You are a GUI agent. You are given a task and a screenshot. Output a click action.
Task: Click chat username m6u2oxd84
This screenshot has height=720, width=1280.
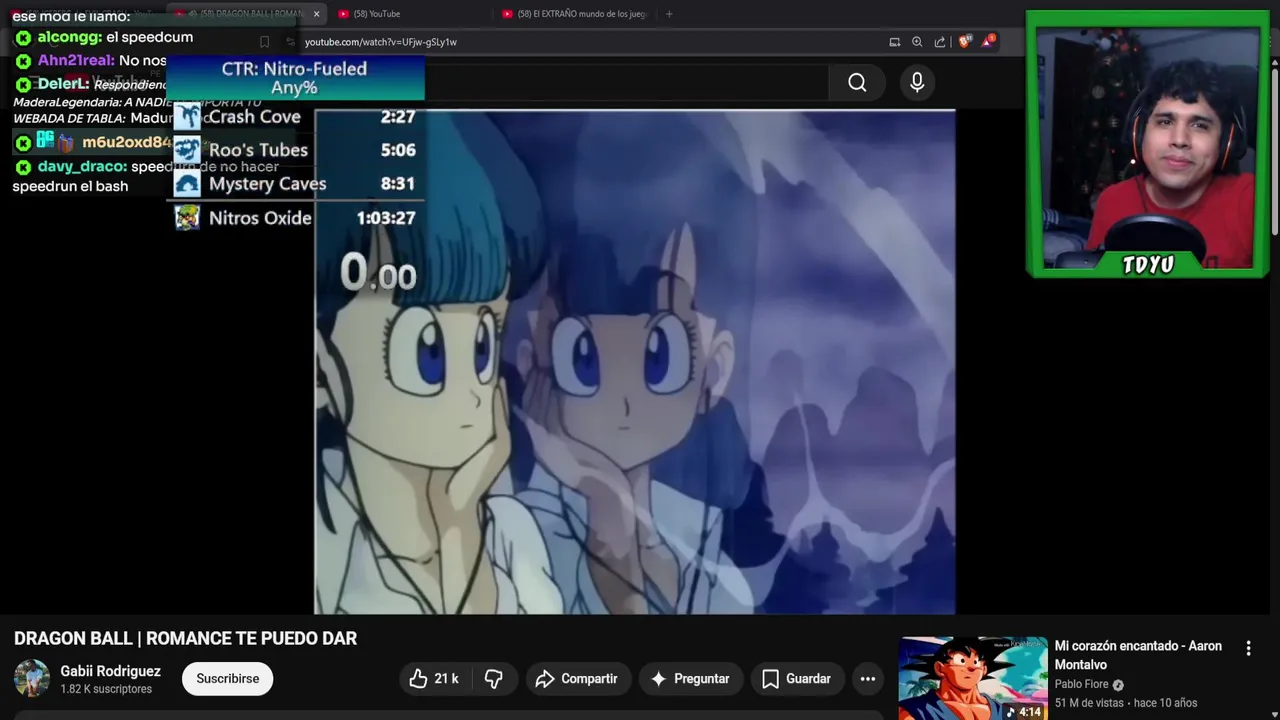(127, 143)
